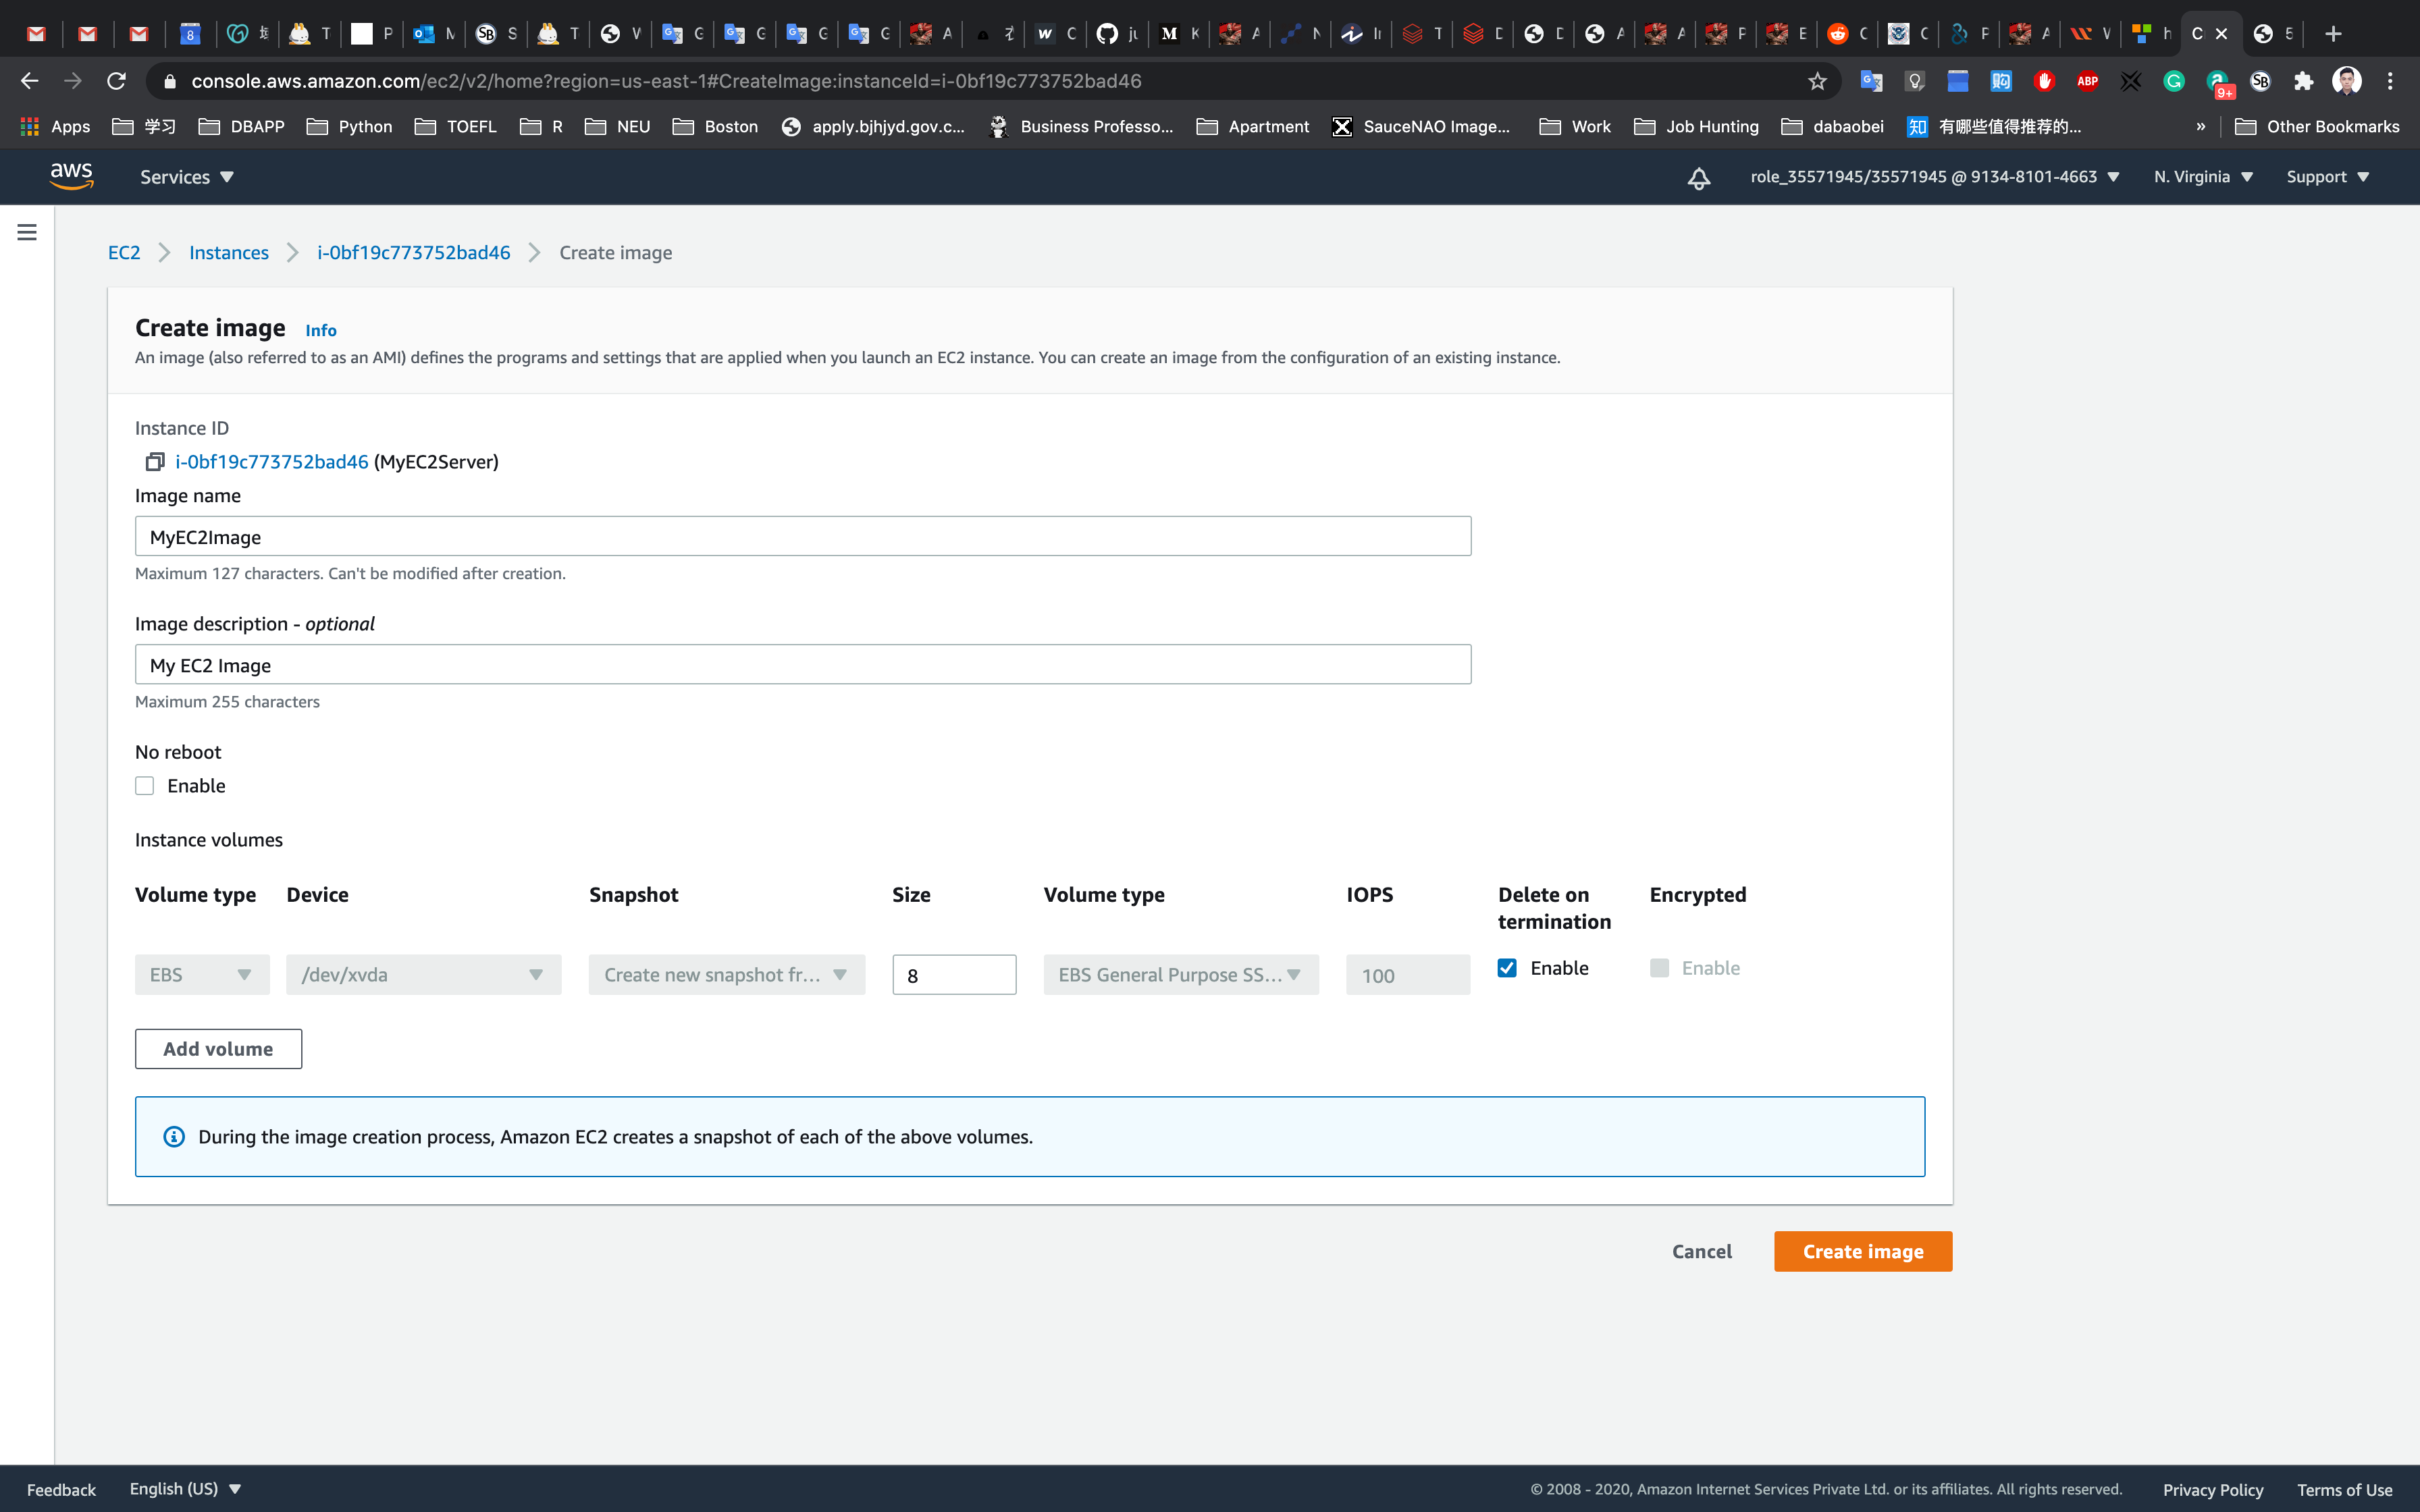
Task: Expand the Services dropdown menu
Action: pos(187,177)
